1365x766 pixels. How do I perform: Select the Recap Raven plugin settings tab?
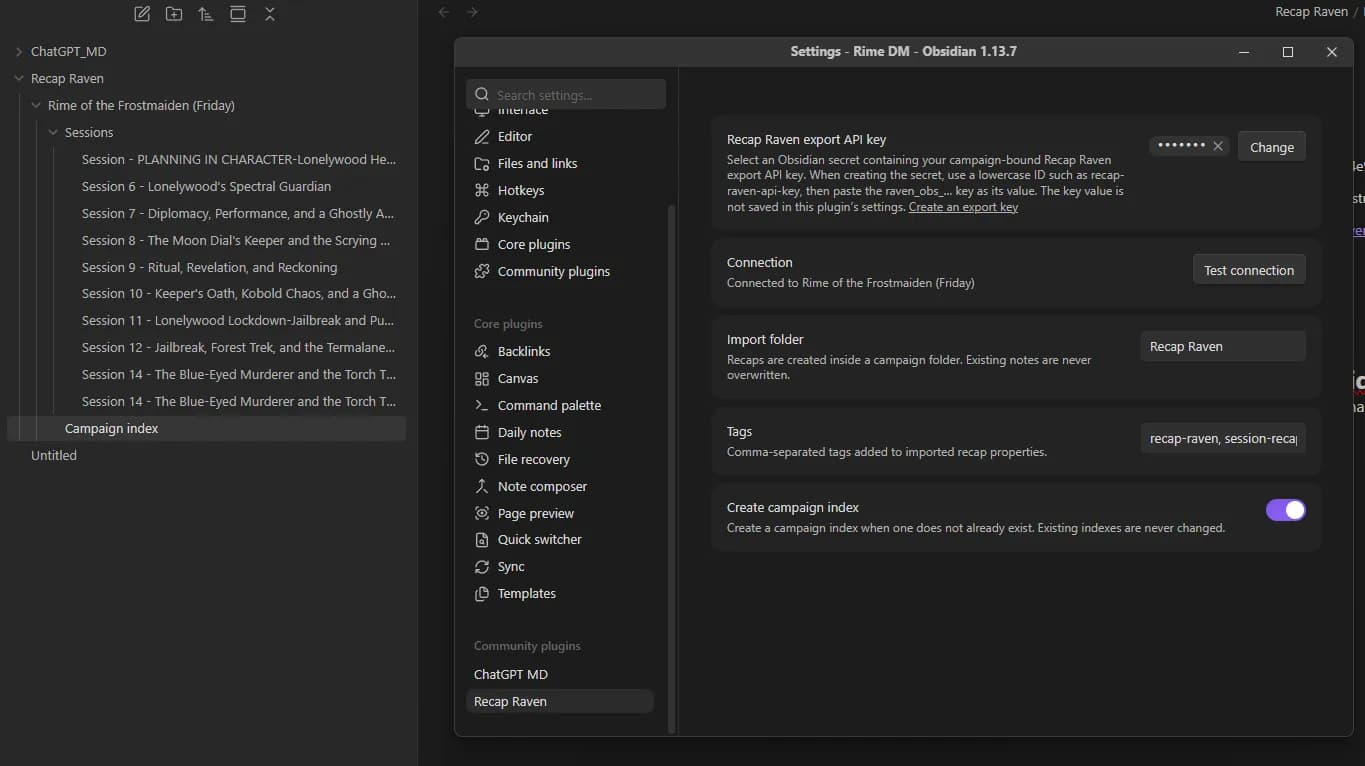560,702
